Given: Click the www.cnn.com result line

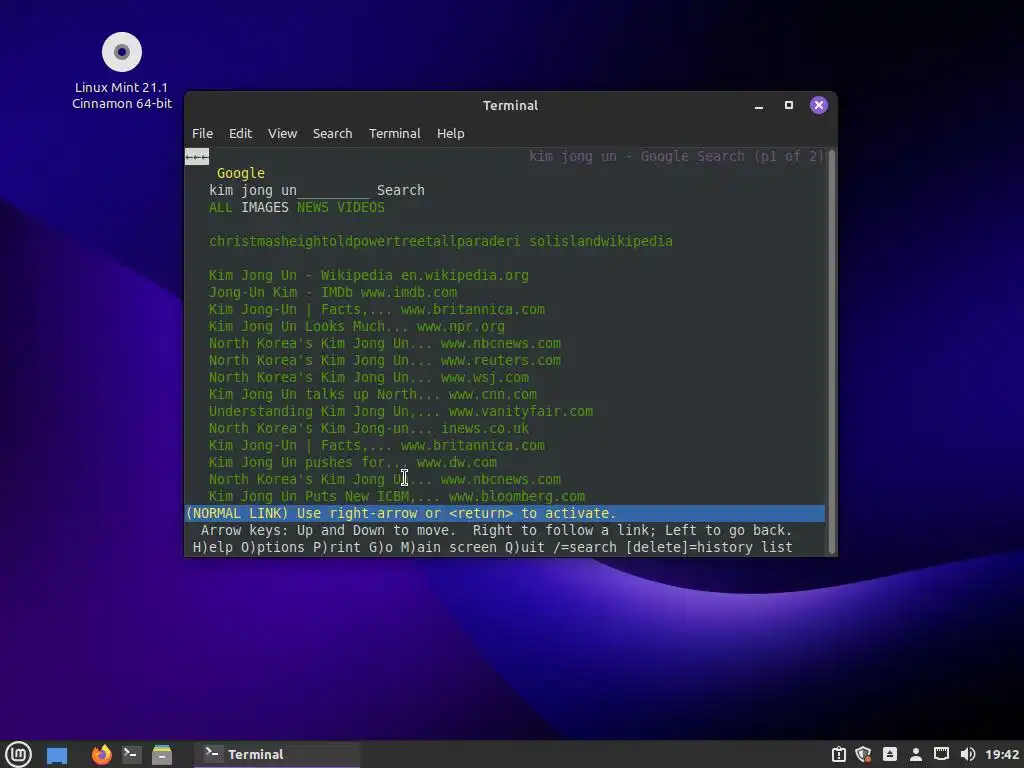Looking at the screenshot, I should click(373, 394).
